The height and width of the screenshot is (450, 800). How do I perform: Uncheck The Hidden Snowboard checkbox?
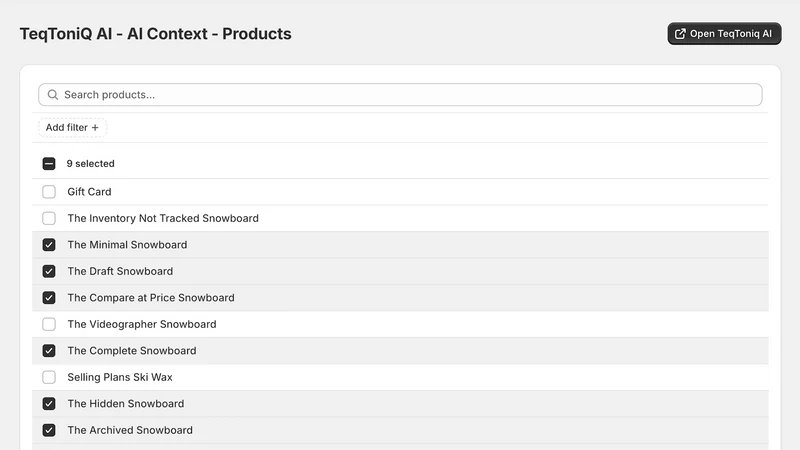[x=49, y=404]
